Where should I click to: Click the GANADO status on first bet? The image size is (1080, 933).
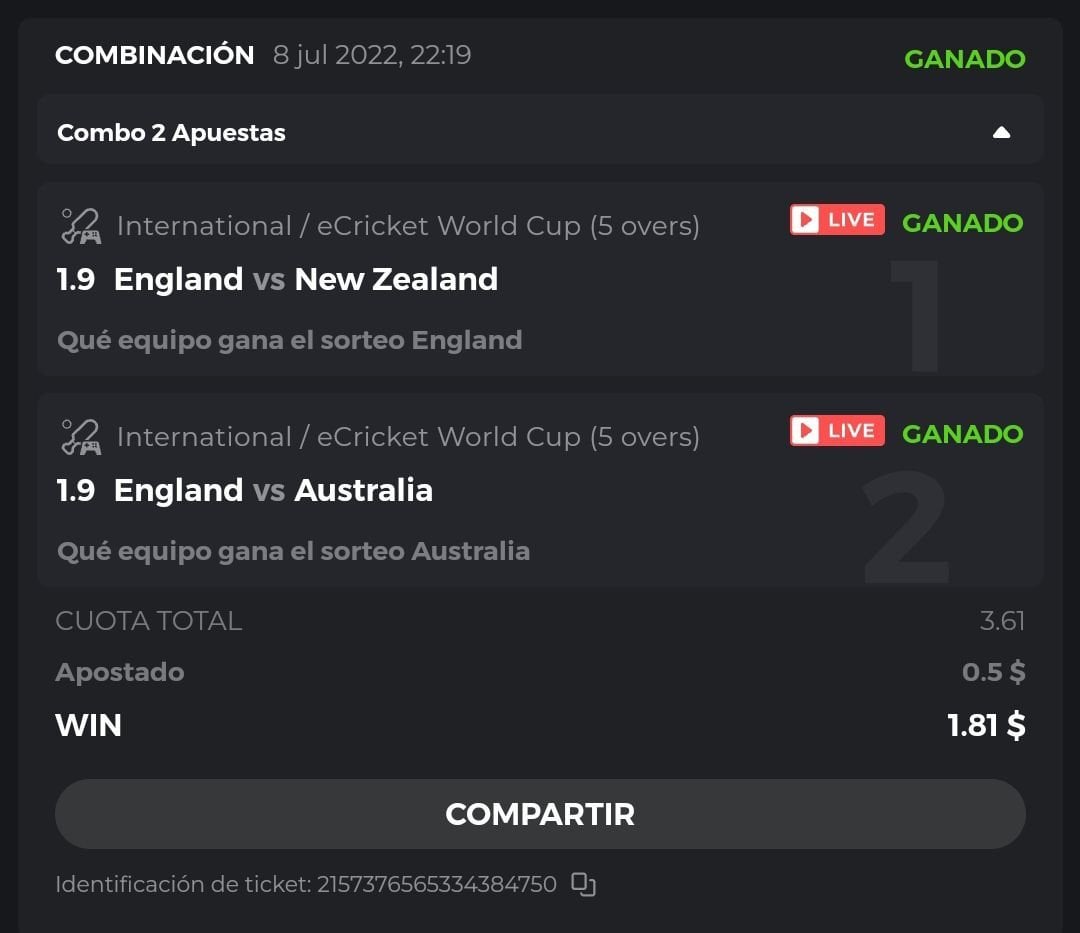pyautogui.click(x=962, y=222)
